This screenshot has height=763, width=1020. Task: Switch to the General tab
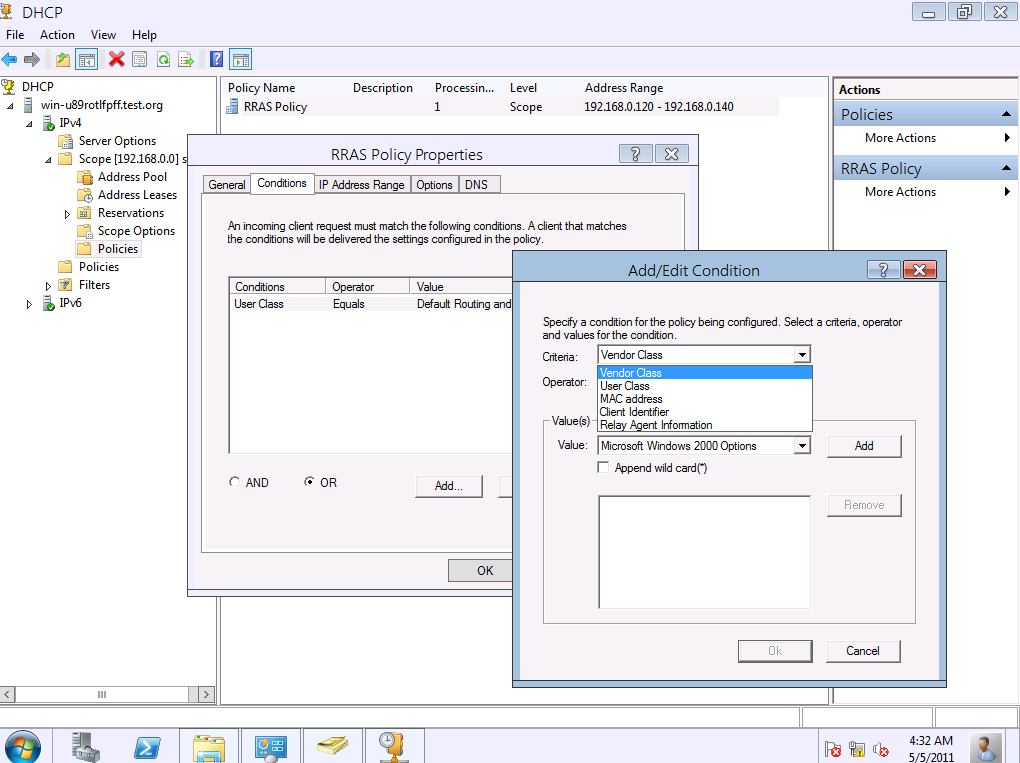tap(226, 185)
